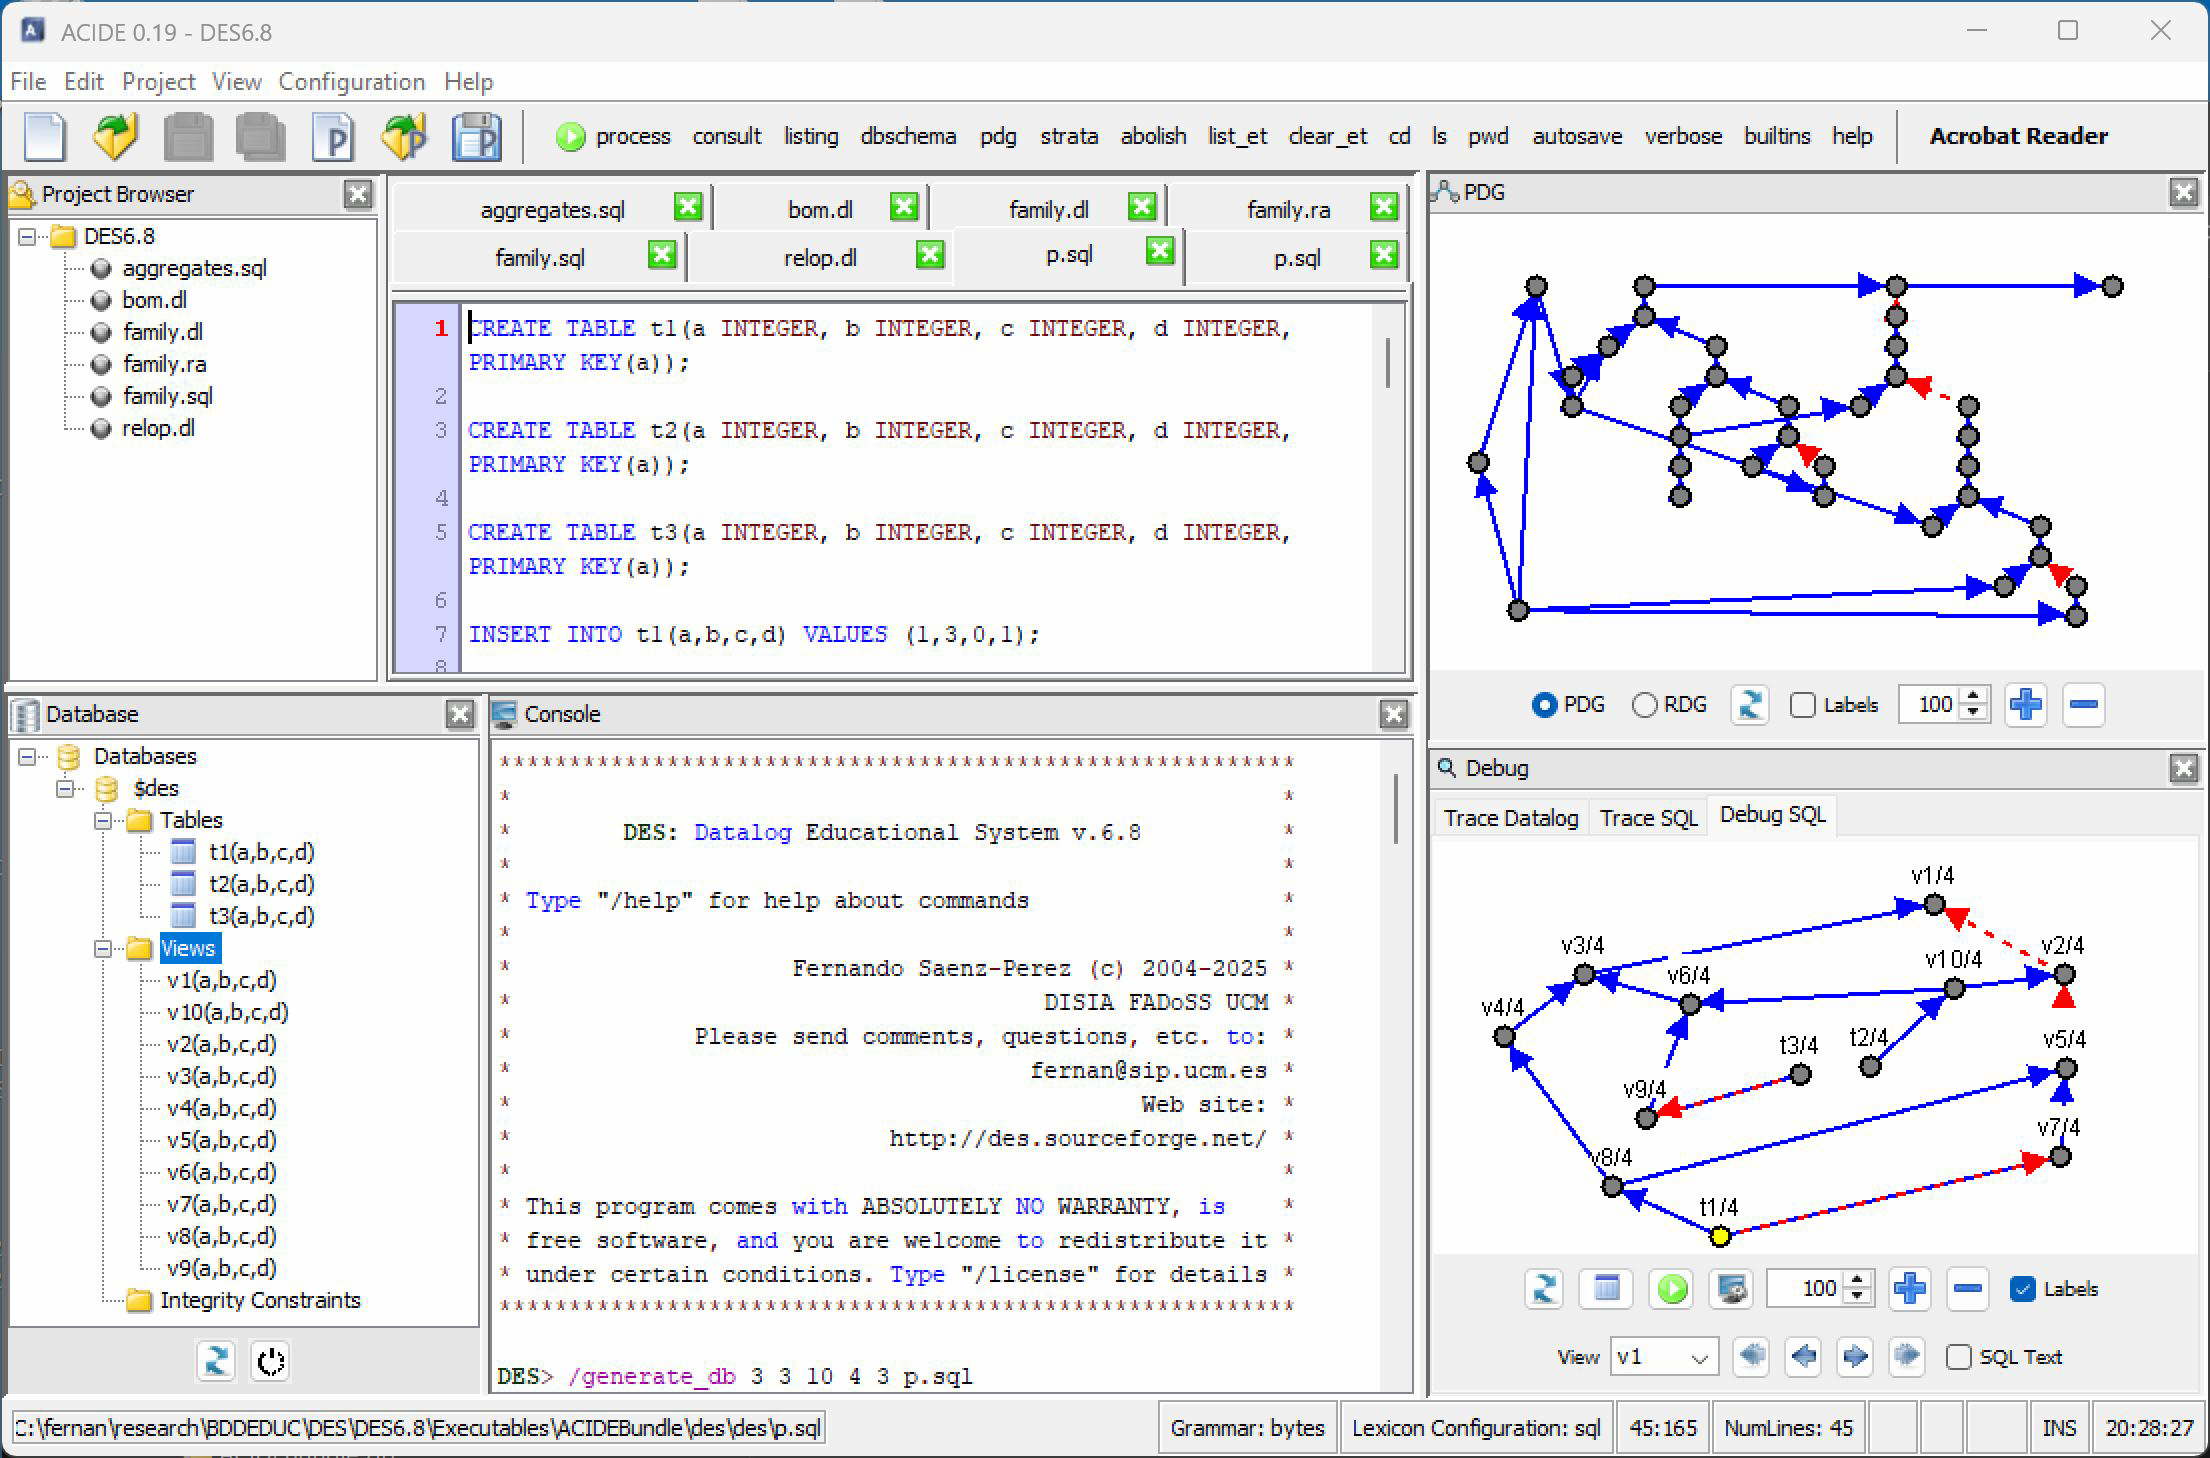
Task: Switch to the Trace SQL tab
Action: (1648, 818)
